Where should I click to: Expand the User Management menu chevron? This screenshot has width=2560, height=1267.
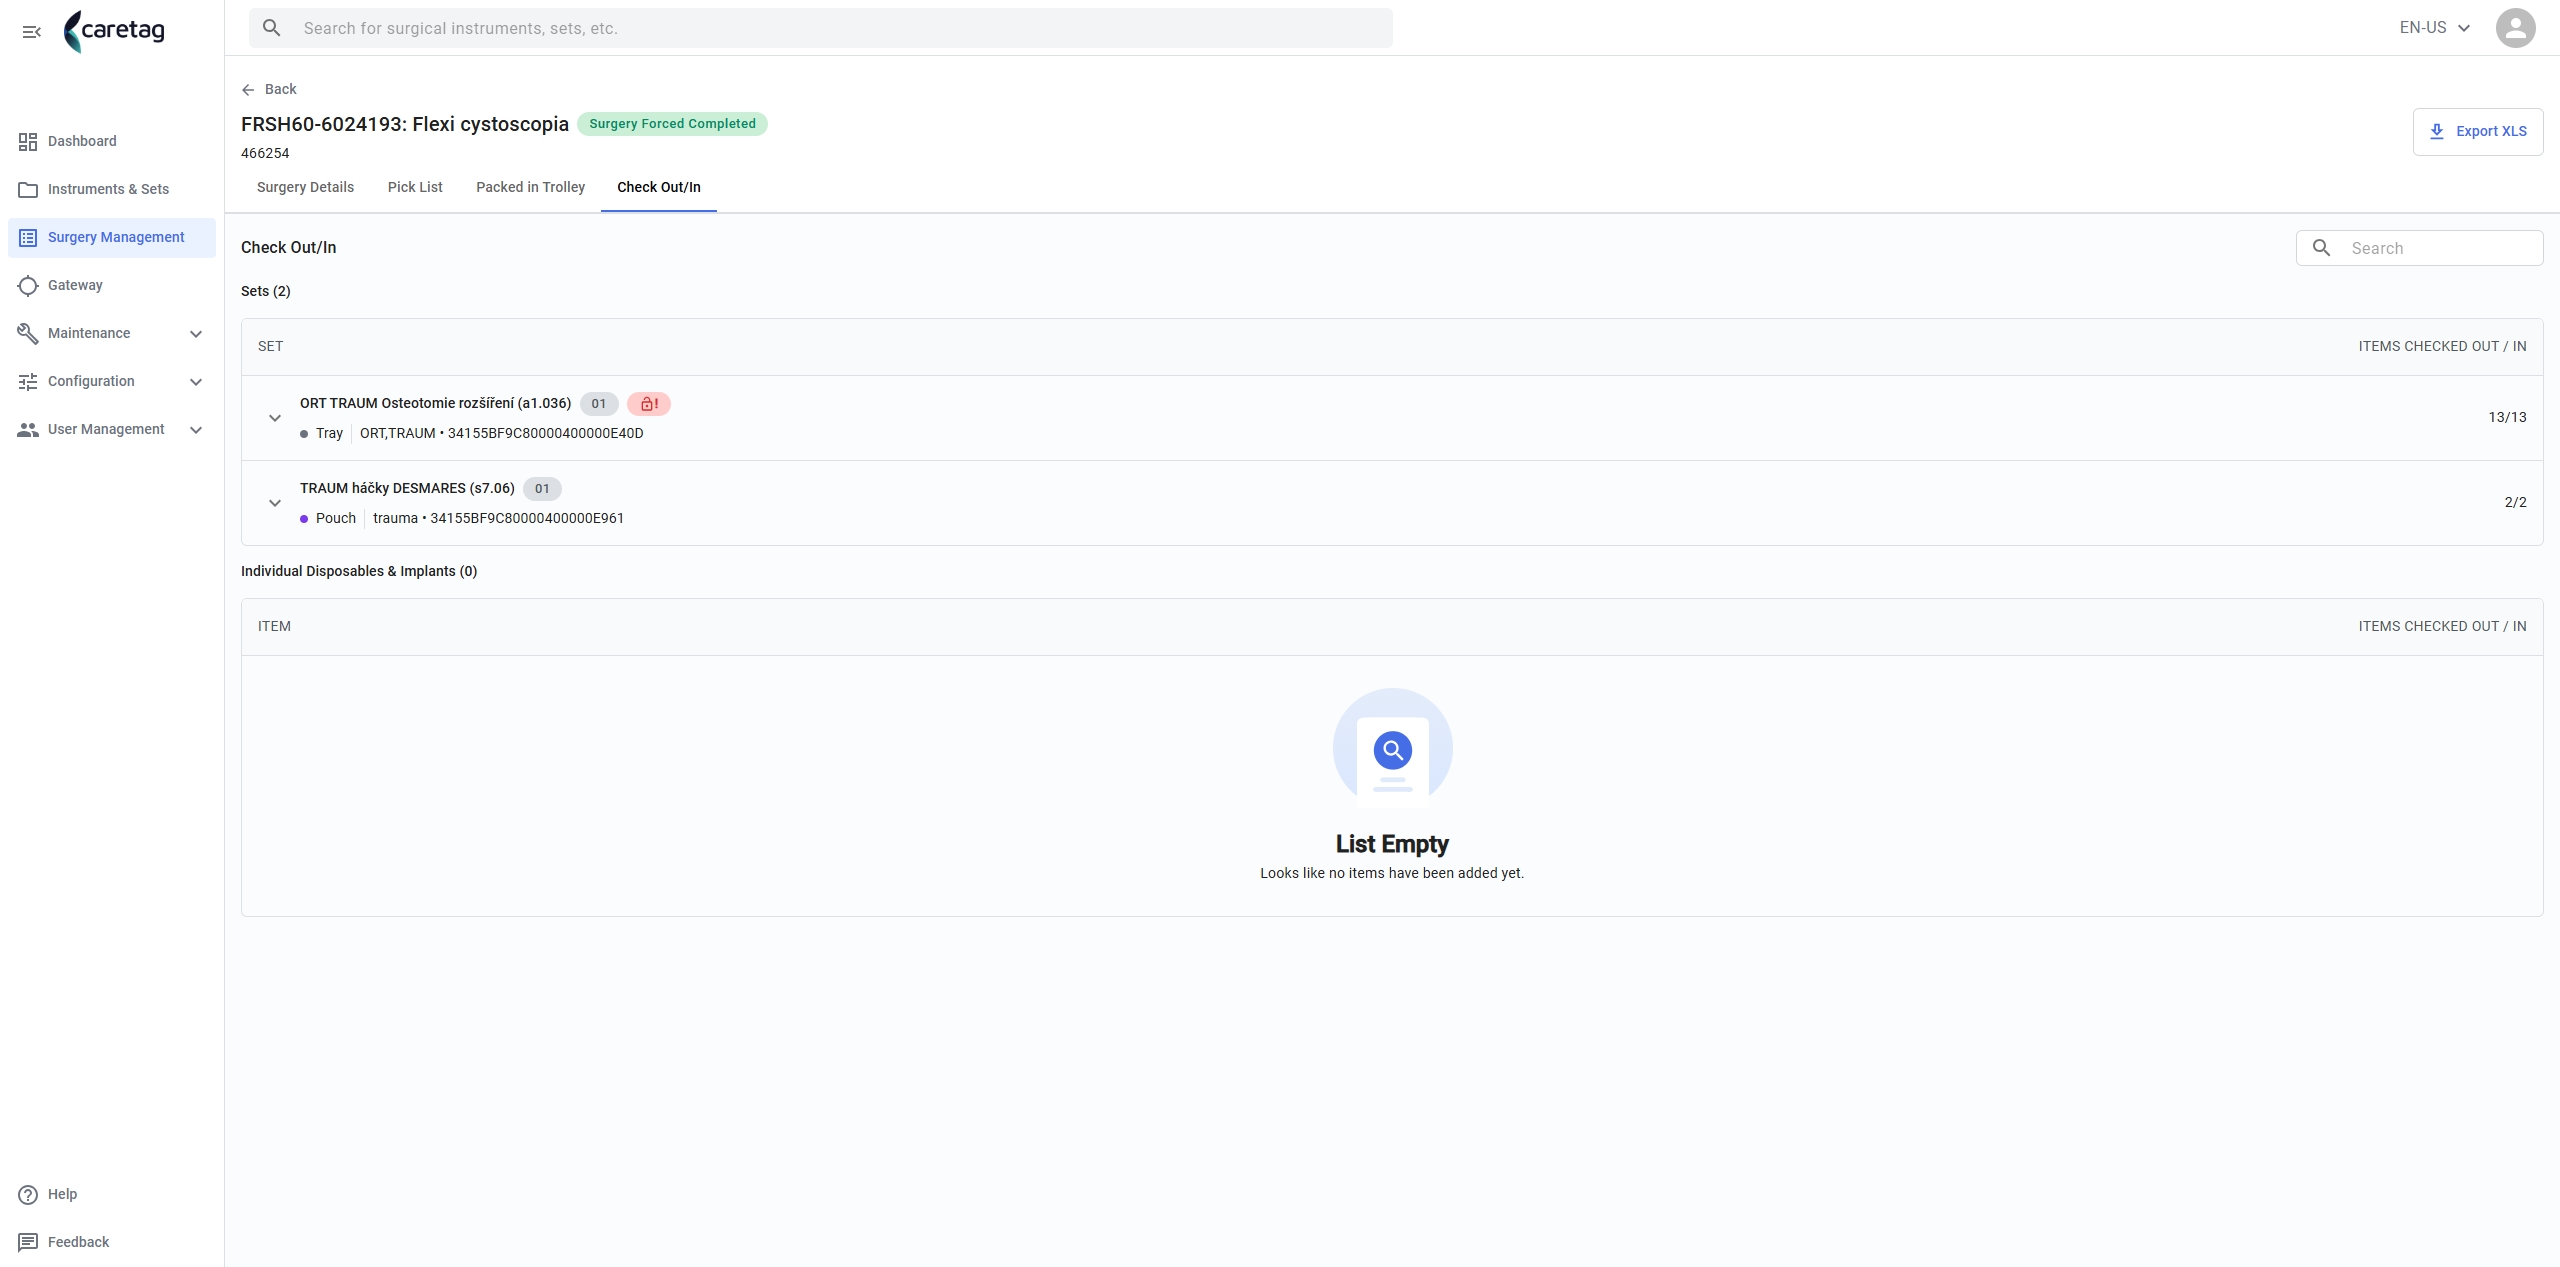point(196,429)
